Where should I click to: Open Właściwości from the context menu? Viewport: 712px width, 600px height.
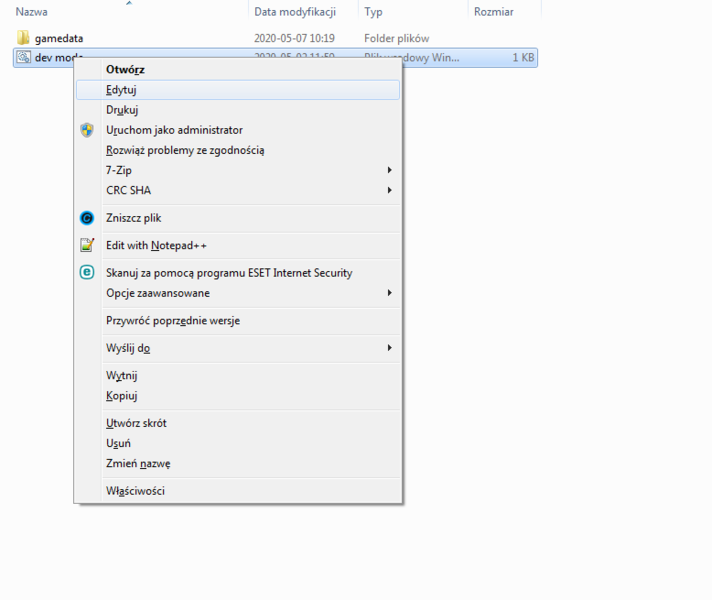coord(135,491)
